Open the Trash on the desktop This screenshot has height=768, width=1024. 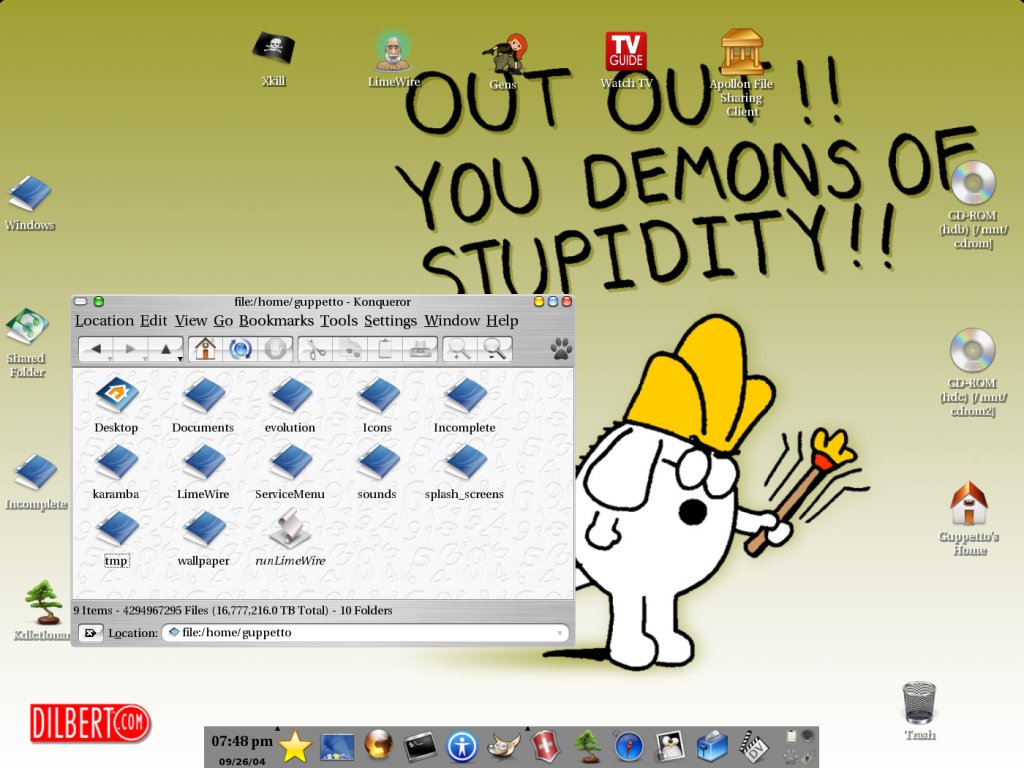(x=920, y=711)
